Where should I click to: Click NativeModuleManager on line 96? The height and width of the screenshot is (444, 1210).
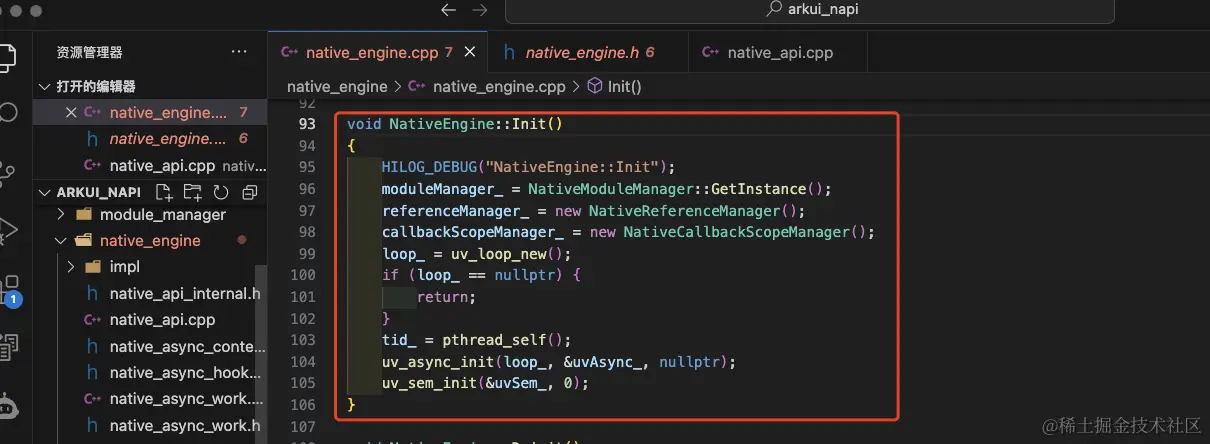[614, 189]
